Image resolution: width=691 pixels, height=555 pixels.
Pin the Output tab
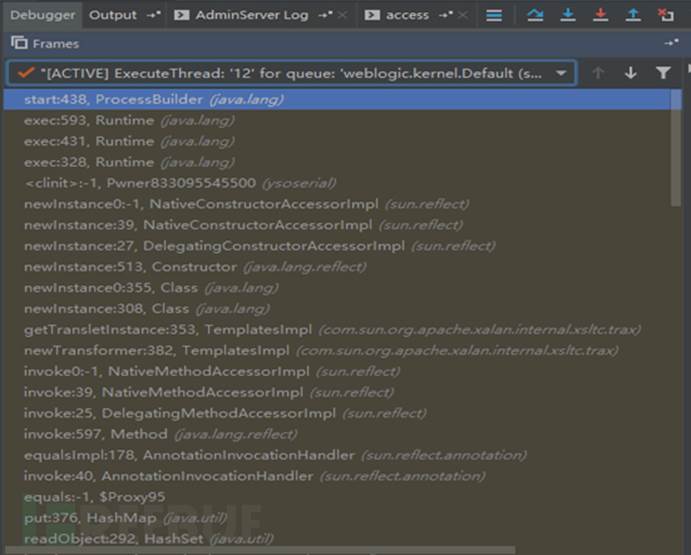tap(153, 15)
